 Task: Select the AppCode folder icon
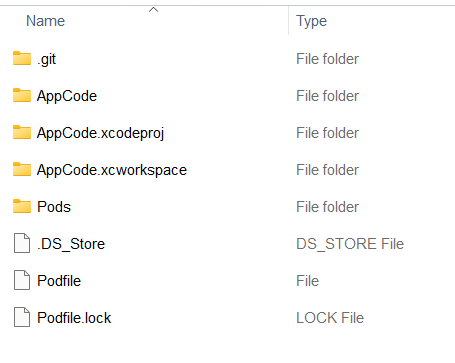(22, 95)
